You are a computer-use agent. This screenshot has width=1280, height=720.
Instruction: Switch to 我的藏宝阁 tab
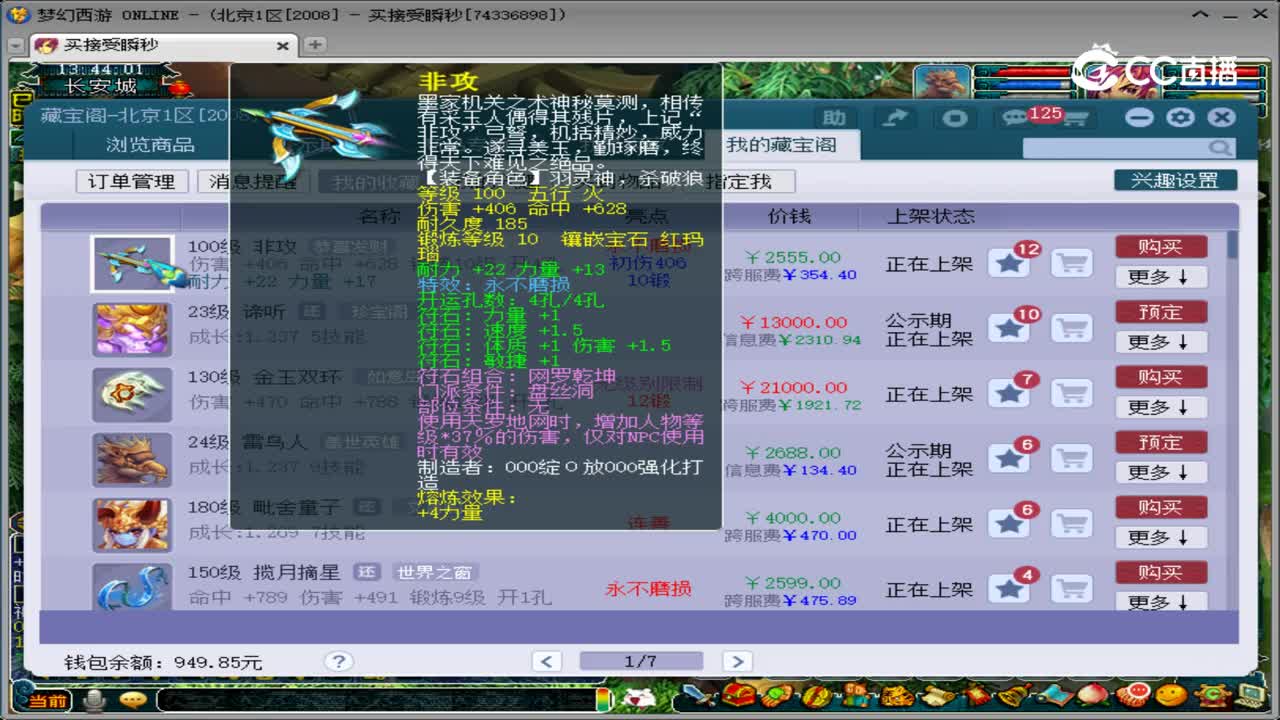781,145
